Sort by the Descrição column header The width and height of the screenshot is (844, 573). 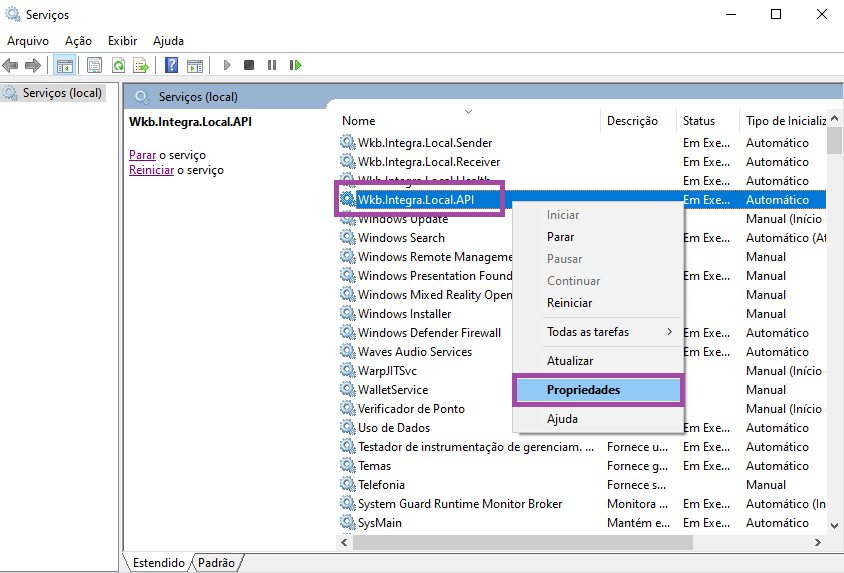(638, 121)
